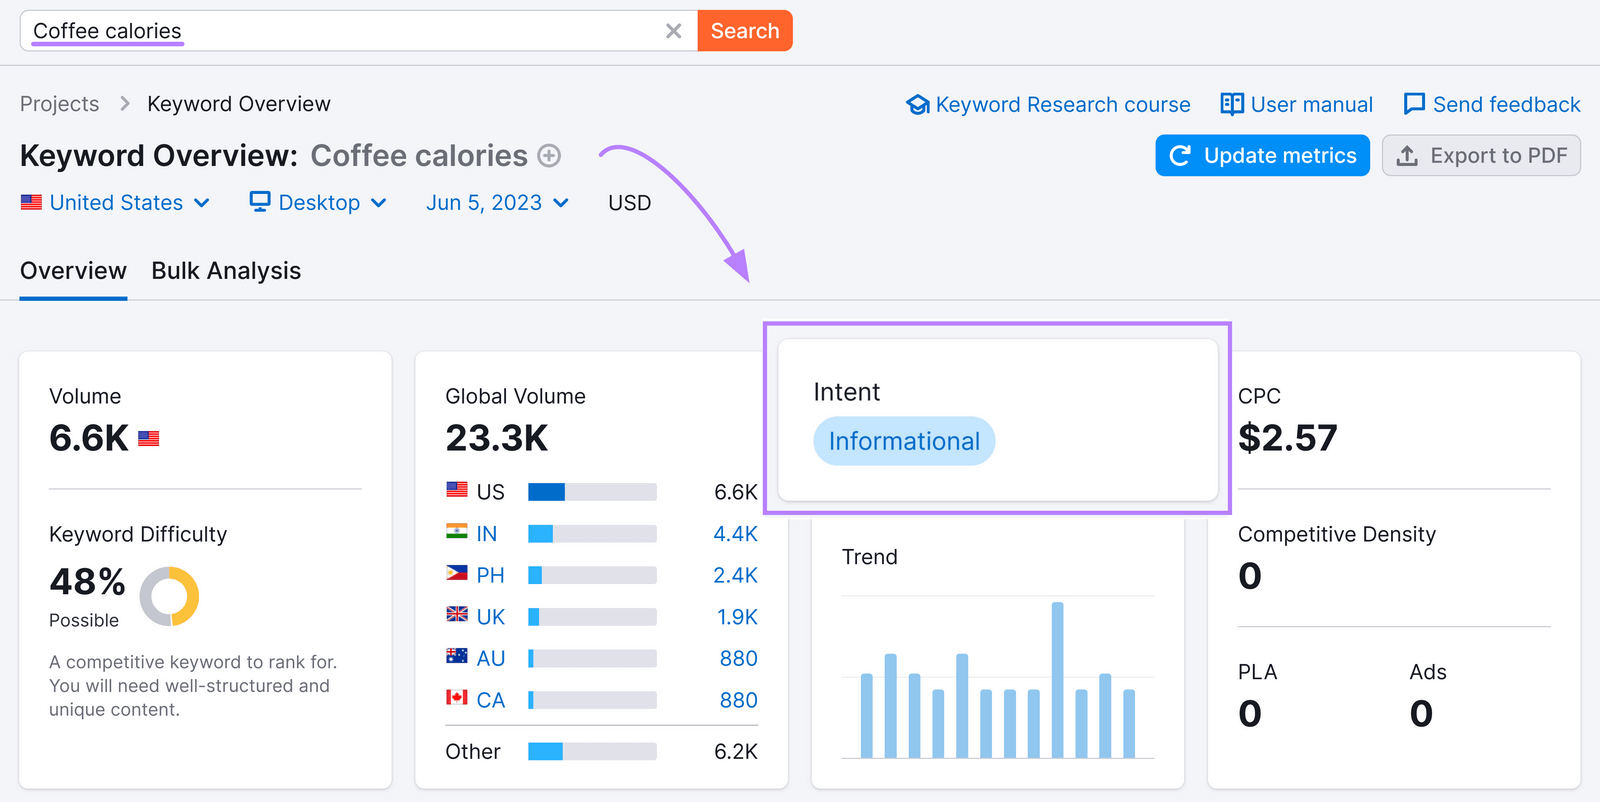Click the Send feedback speech bubble icon
Viewport: 1600px width, 802px height.
coord(1414,104)
